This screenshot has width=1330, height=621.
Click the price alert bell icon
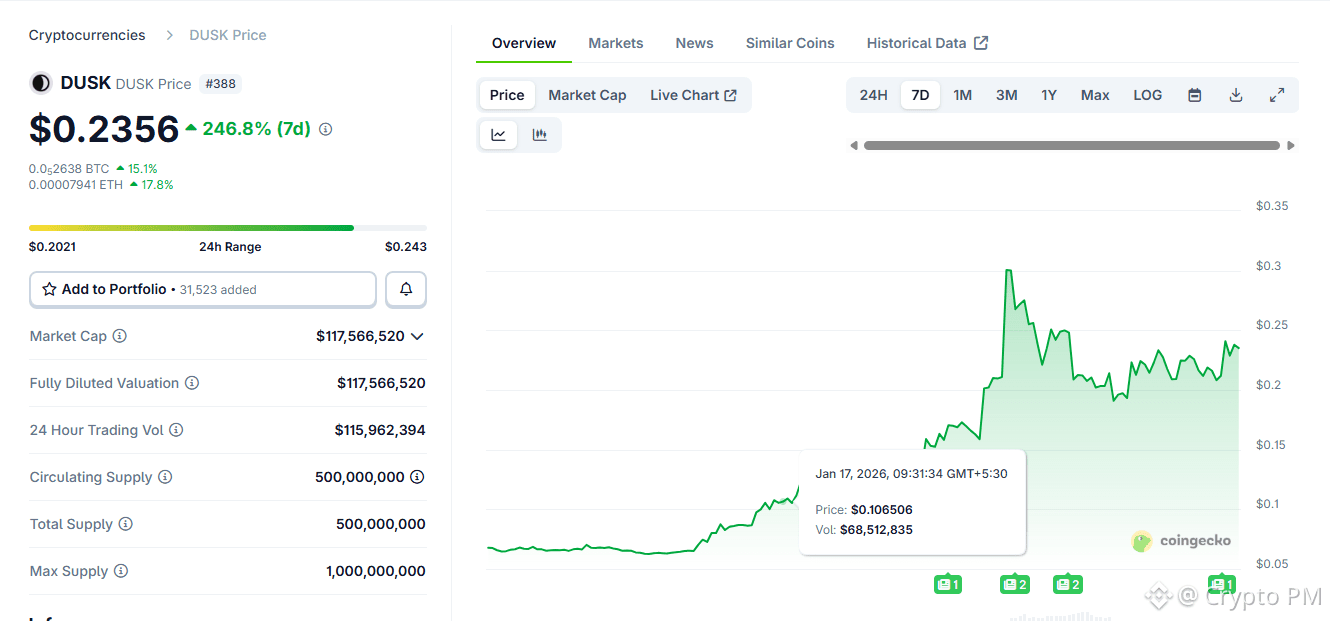tap(406, 289)
